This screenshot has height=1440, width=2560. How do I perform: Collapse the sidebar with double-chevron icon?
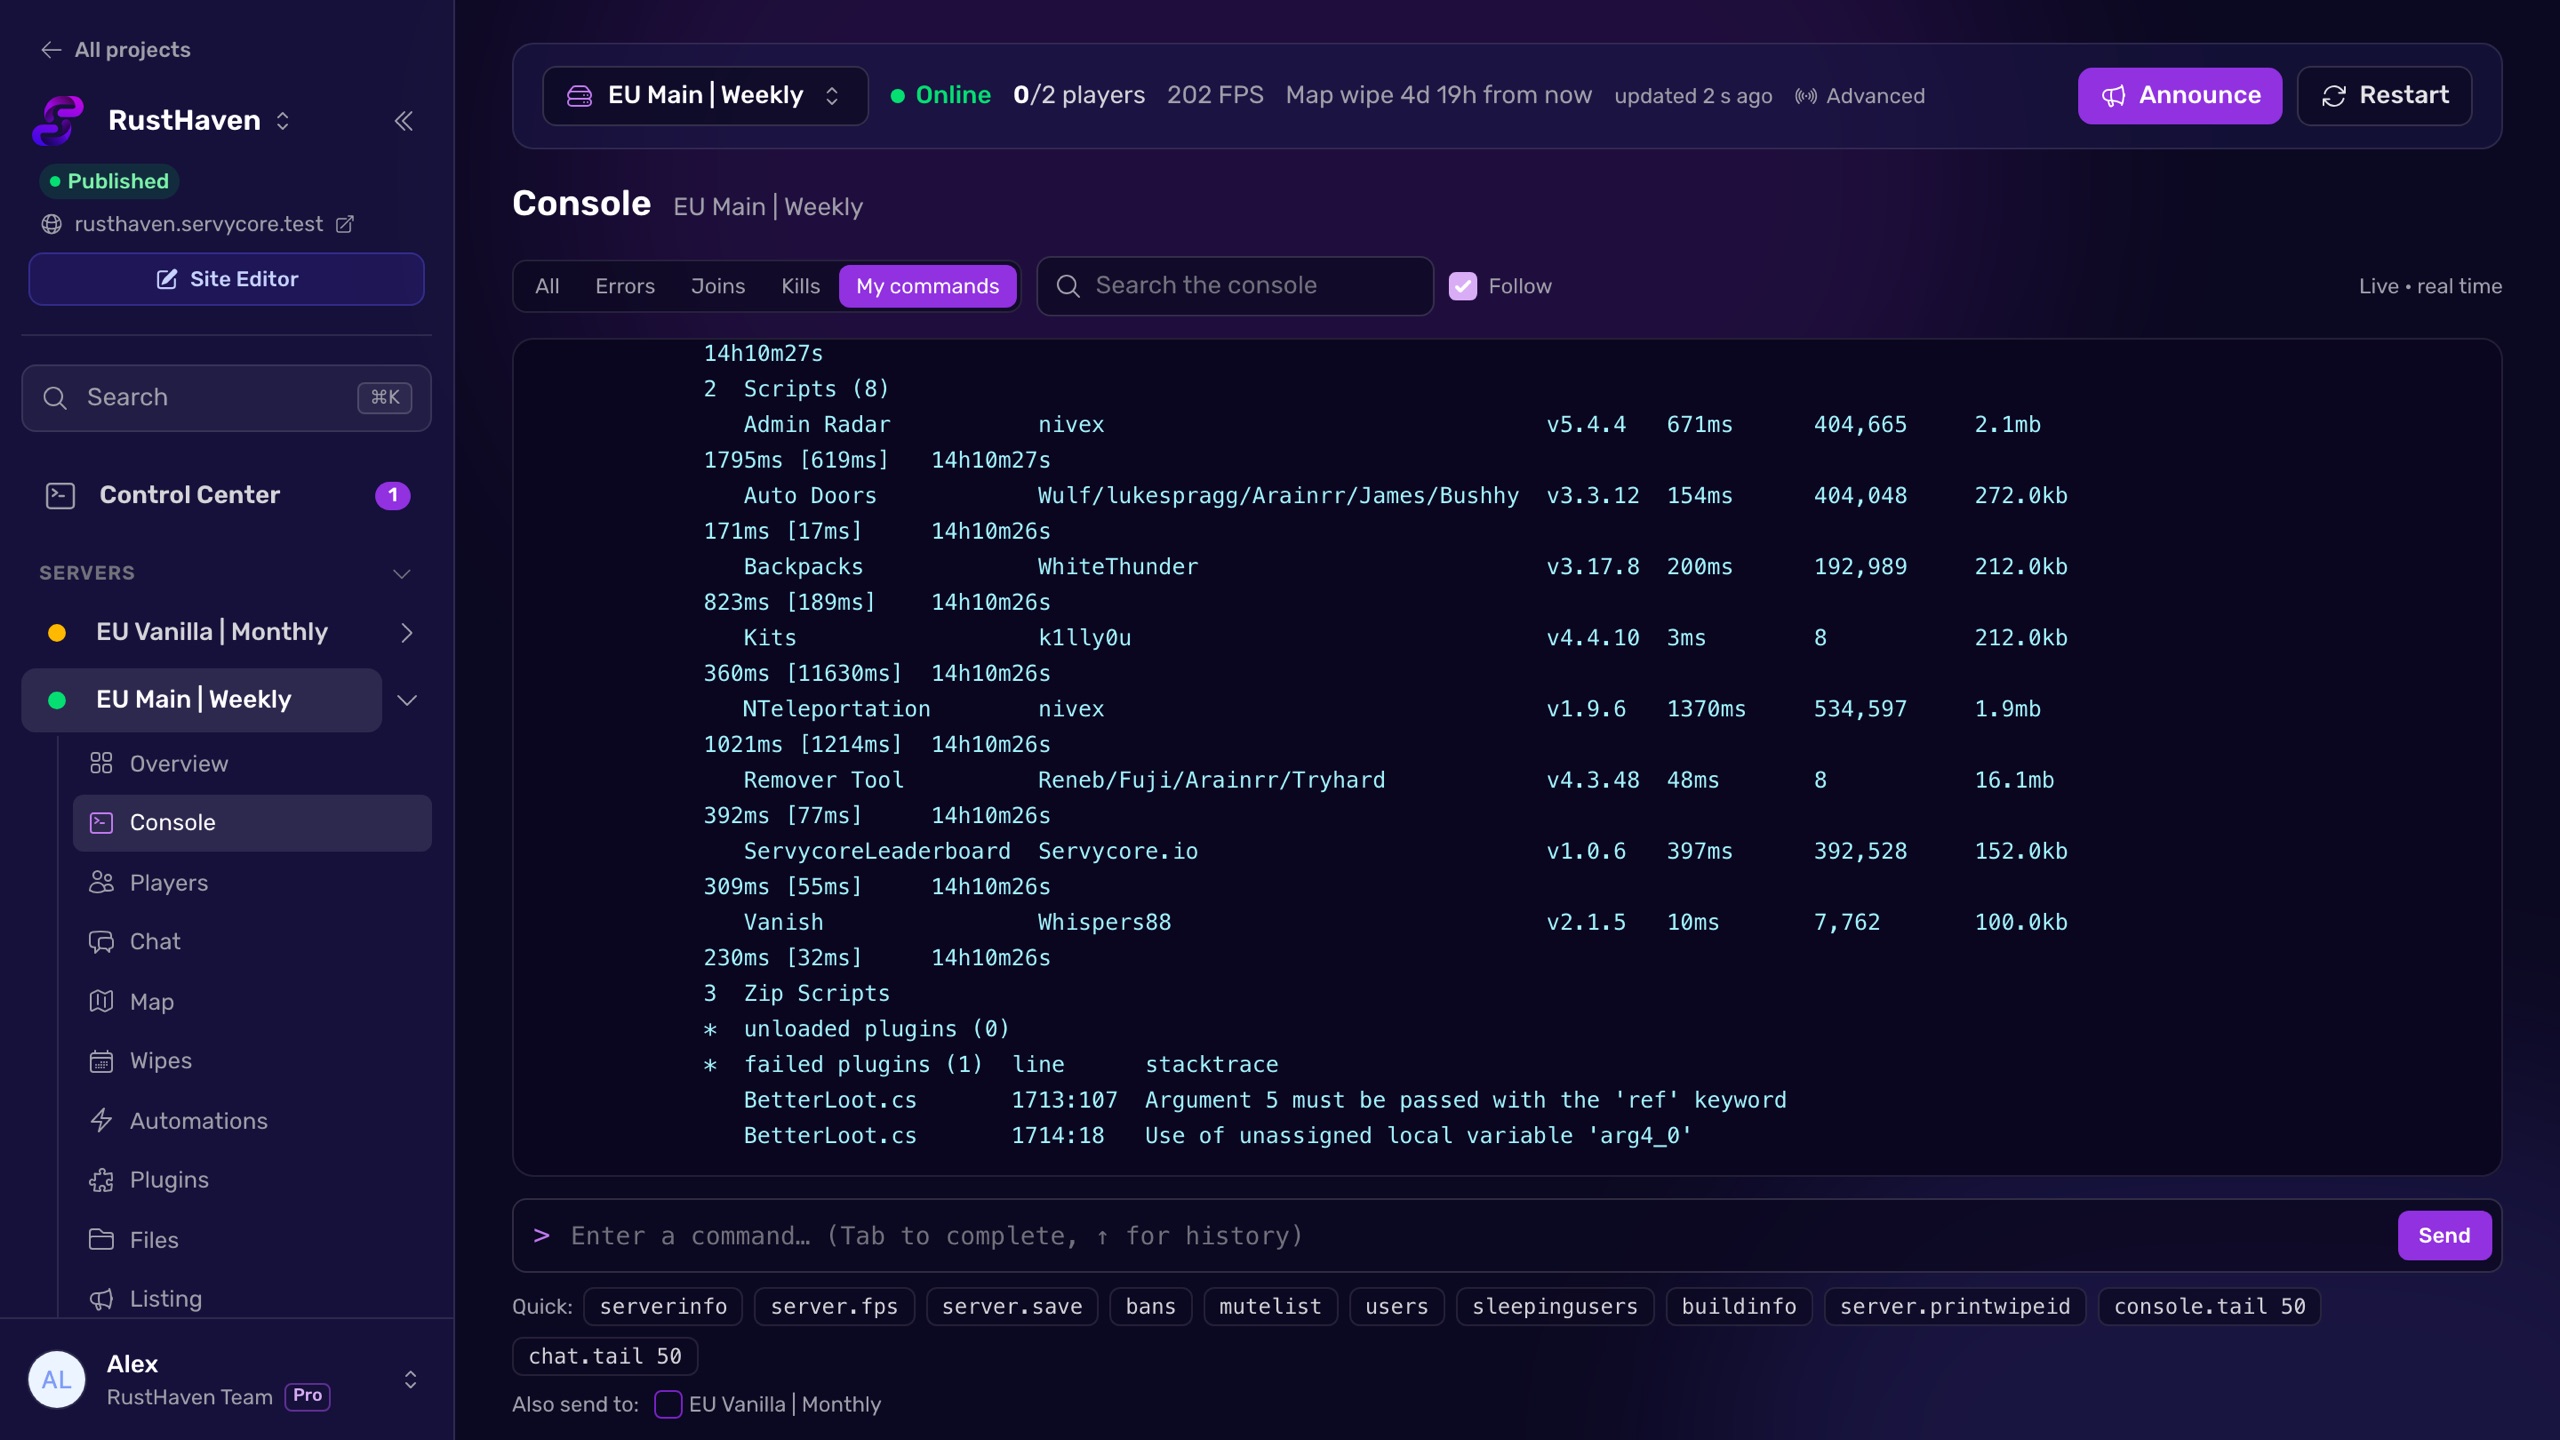(404, 121)
